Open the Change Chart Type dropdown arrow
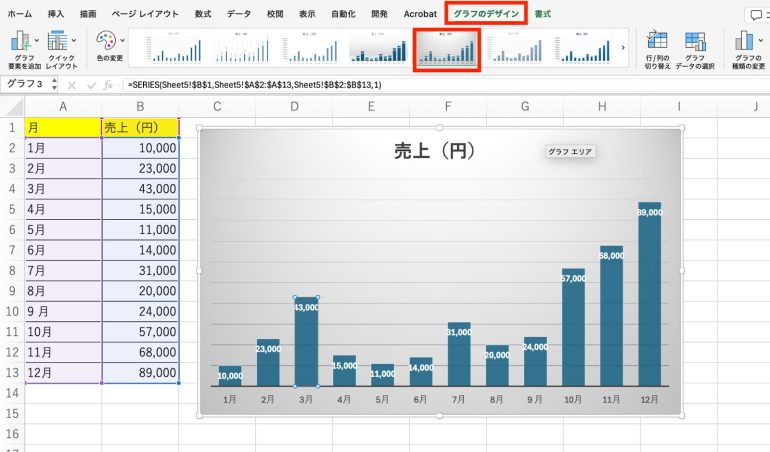The height and width of the screenshot is (452, 770). pos(761,40)
